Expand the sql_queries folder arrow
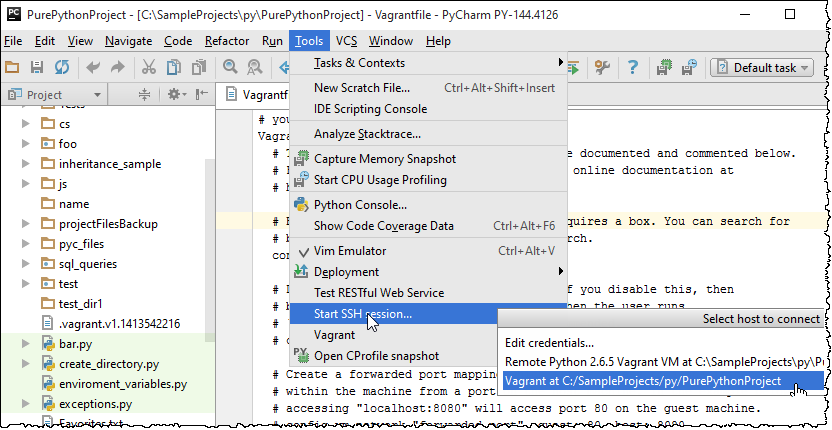The image size is (832, 430). click(x=25, y=264)
